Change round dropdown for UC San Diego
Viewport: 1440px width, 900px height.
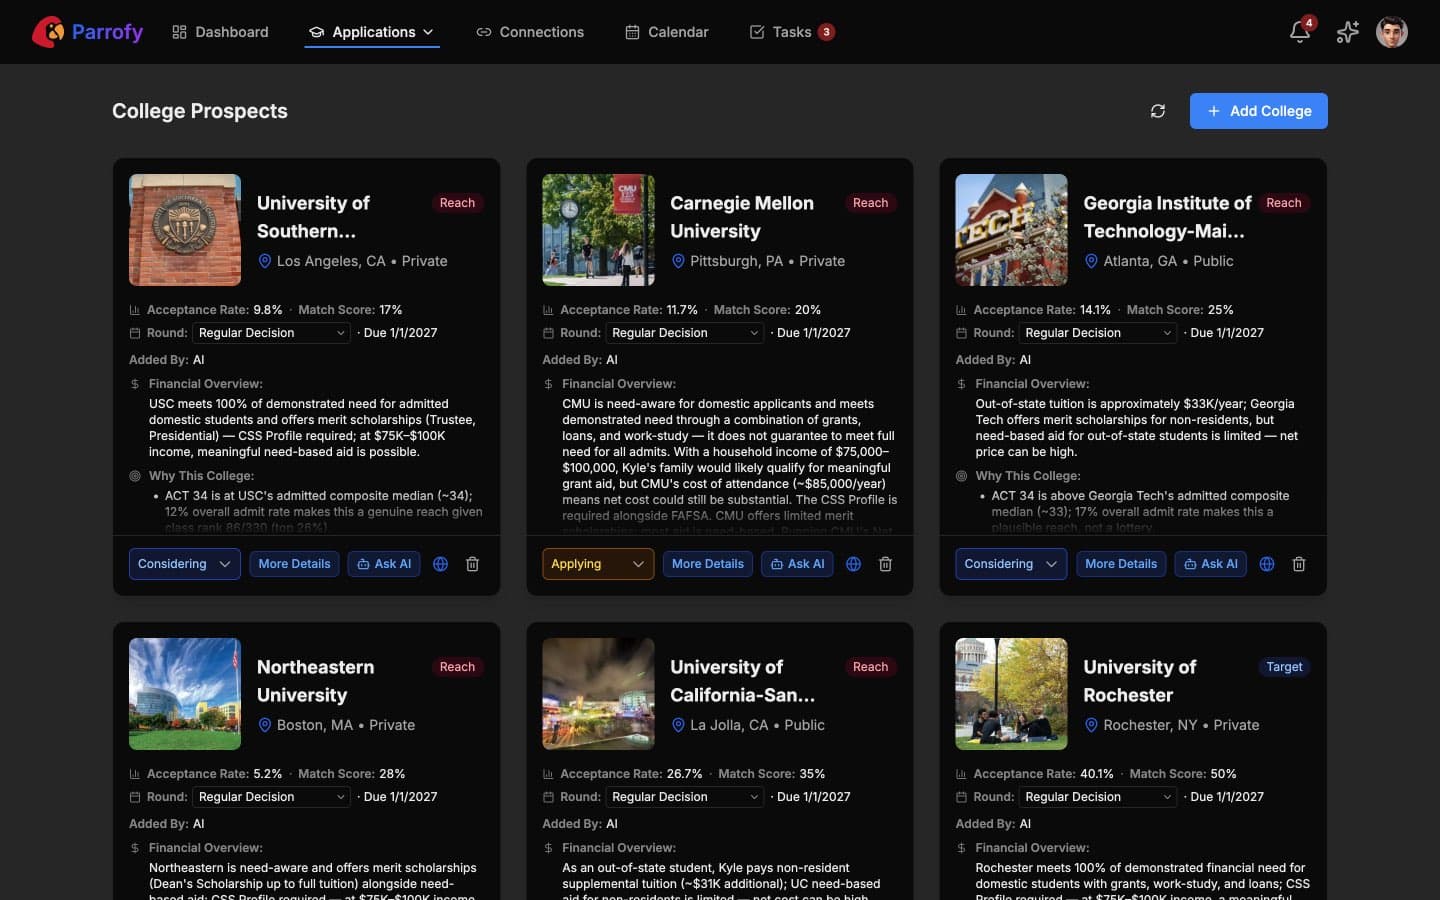[685, 797]
